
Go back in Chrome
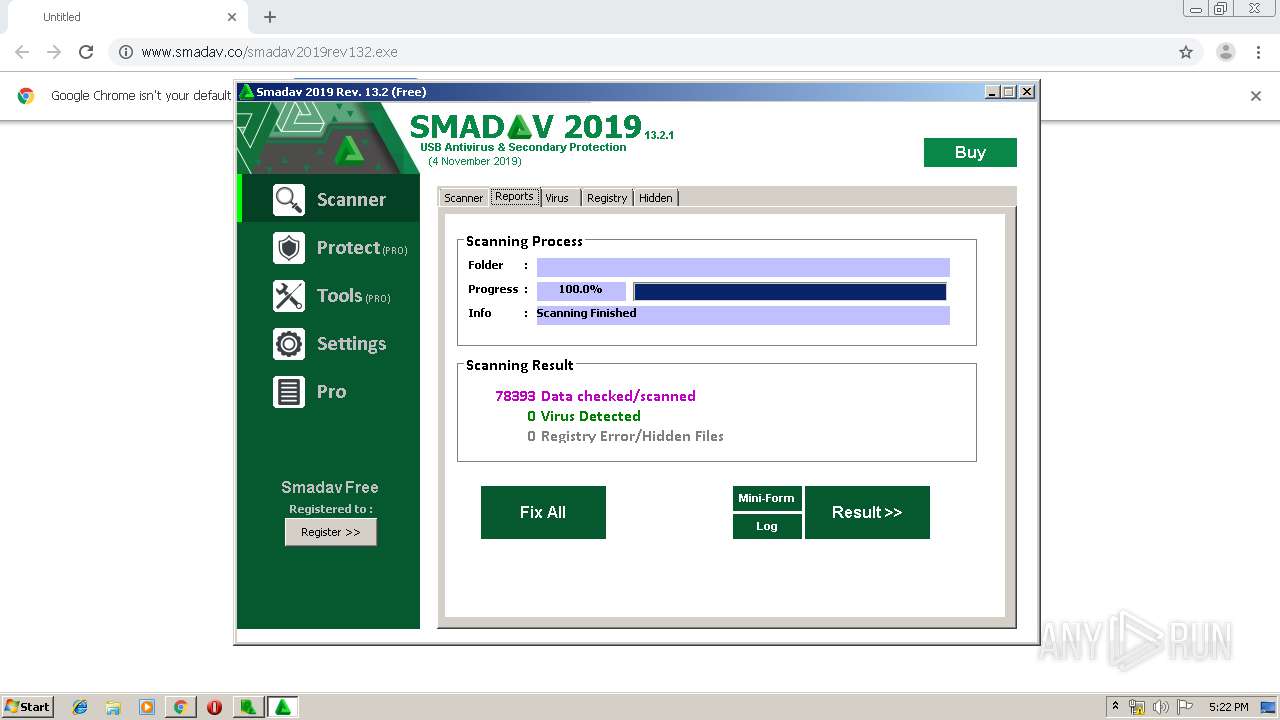click(22, 52)
